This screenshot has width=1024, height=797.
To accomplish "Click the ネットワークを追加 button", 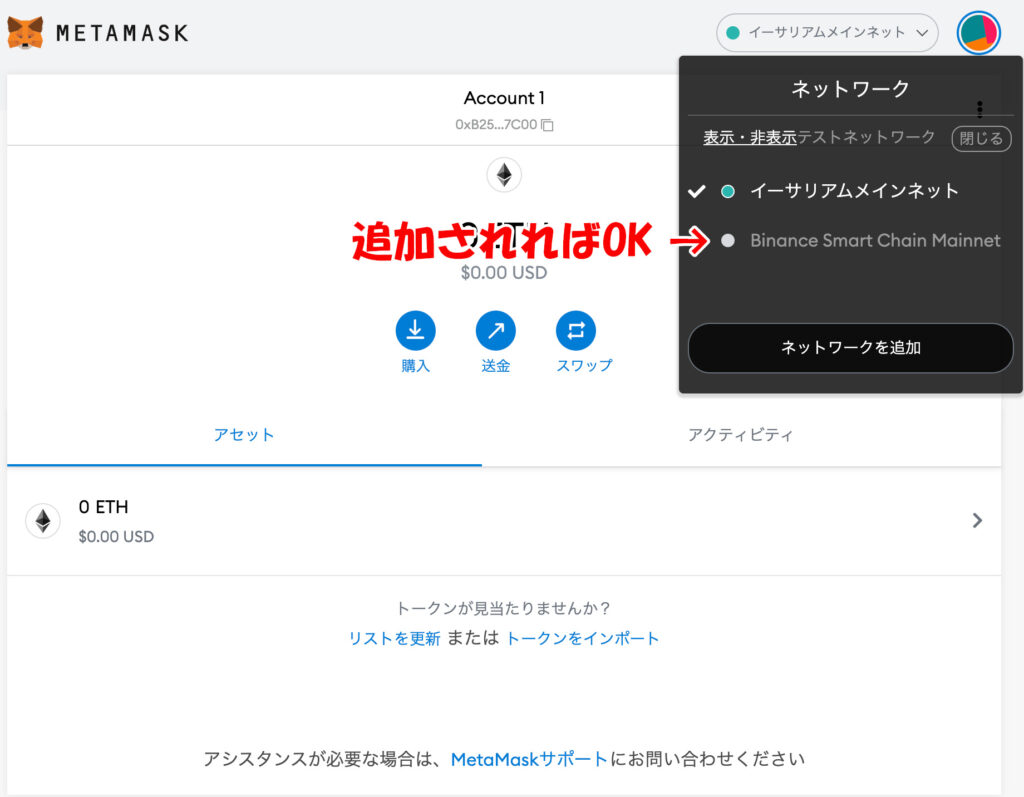I will tap(850, 348).
